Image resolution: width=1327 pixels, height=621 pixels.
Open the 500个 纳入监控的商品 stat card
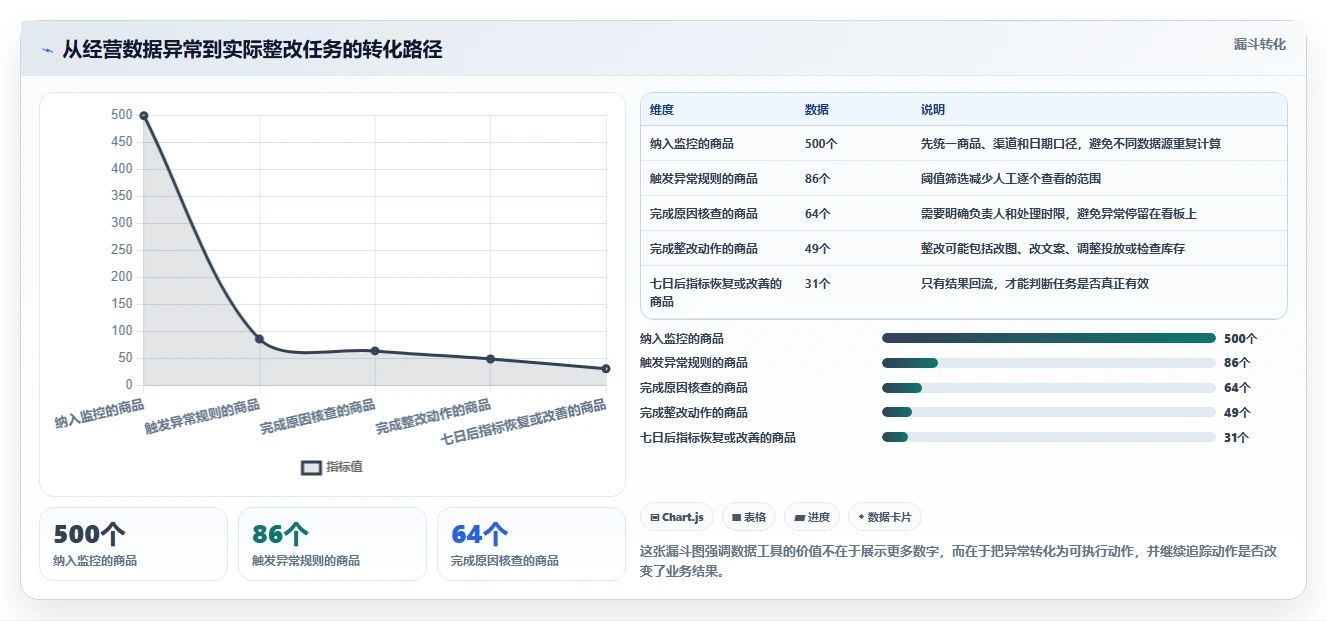pos(133,544)
